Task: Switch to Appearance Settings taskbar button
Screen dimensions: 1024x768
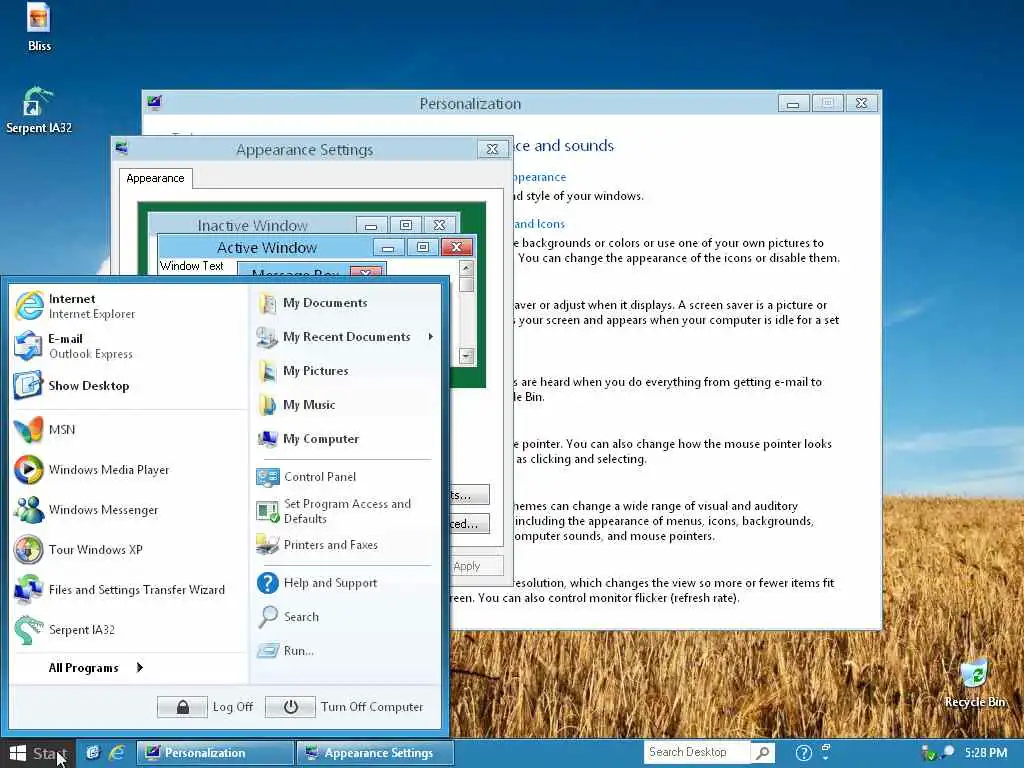Action: coord(376,753)
